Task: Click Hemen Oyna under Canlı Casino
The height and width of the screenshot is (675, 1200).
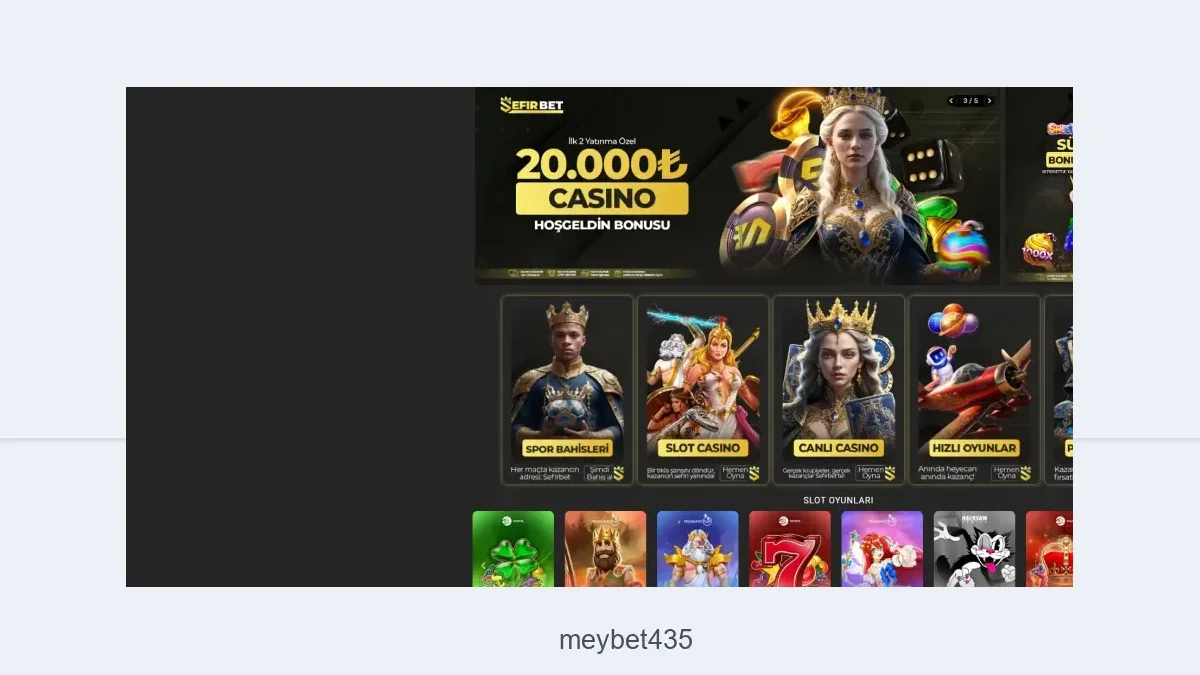Action: click(x=876, y=473)
